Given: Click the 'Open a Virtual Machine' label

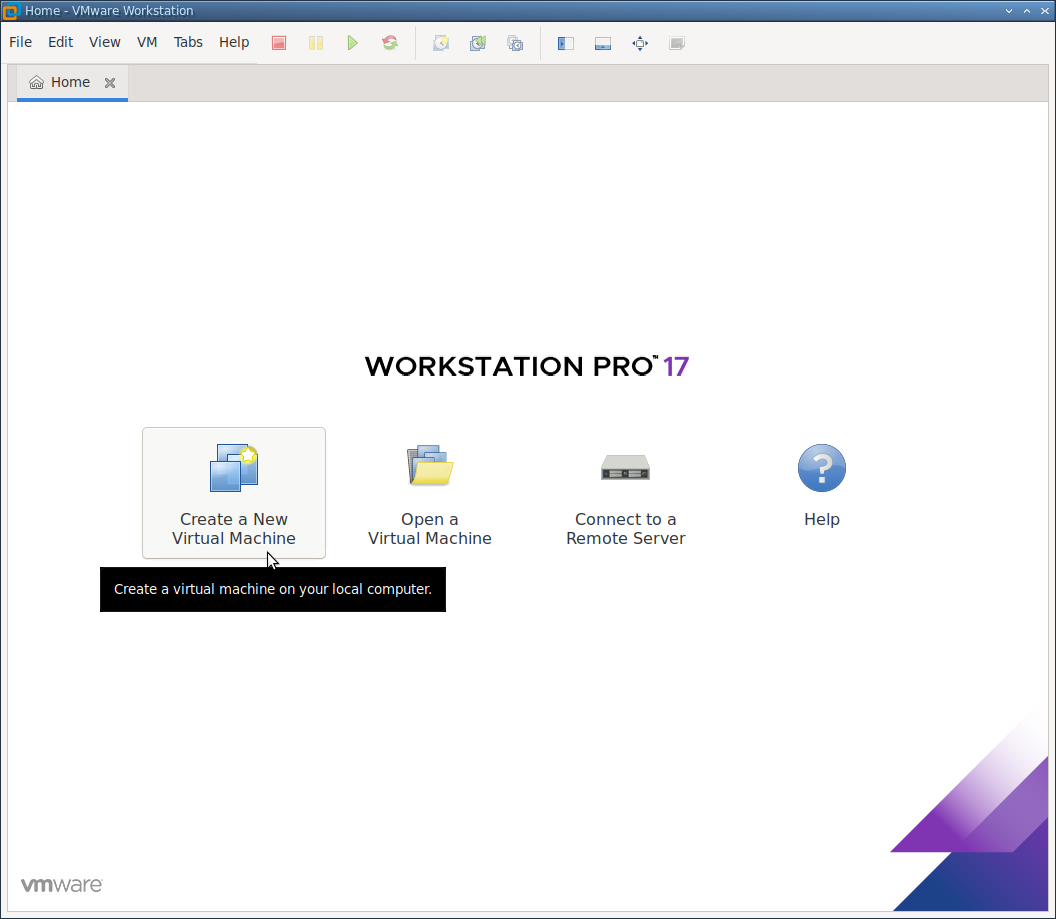Looking at the screenshot, I should tap(430, 529).
